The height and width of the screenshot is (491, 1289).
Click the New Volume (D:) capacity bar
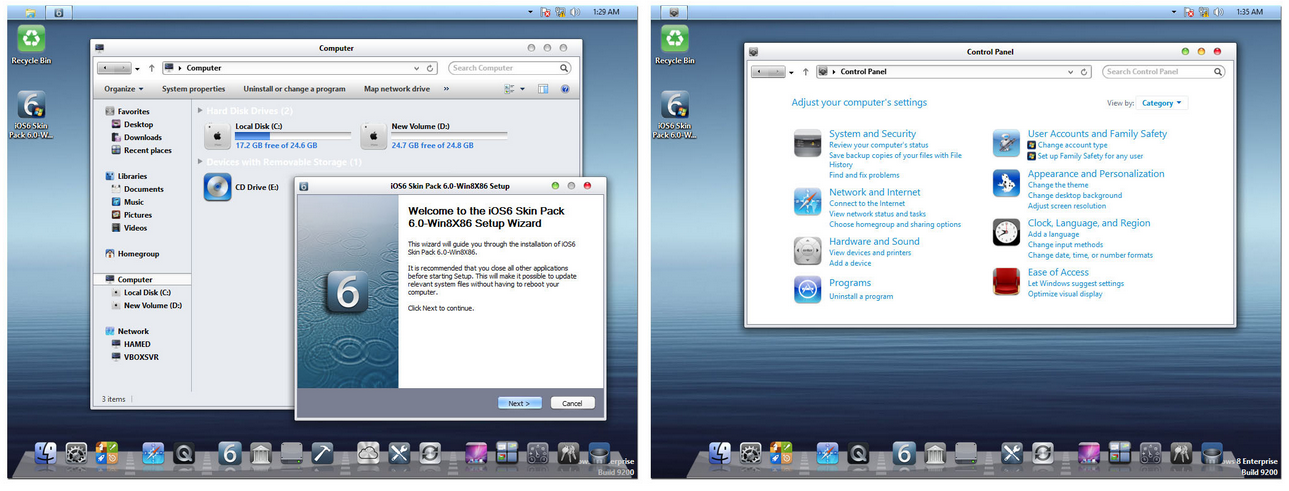click(449, 136)
